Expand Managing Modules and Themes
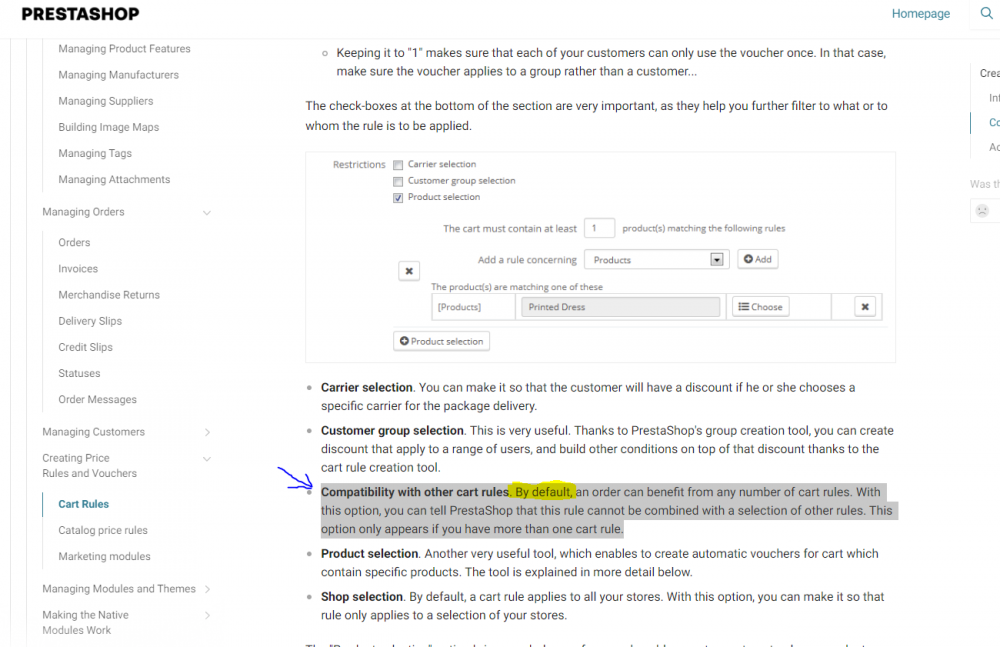The width and height of the screenshot is (1000, 647). coord(207,590)
